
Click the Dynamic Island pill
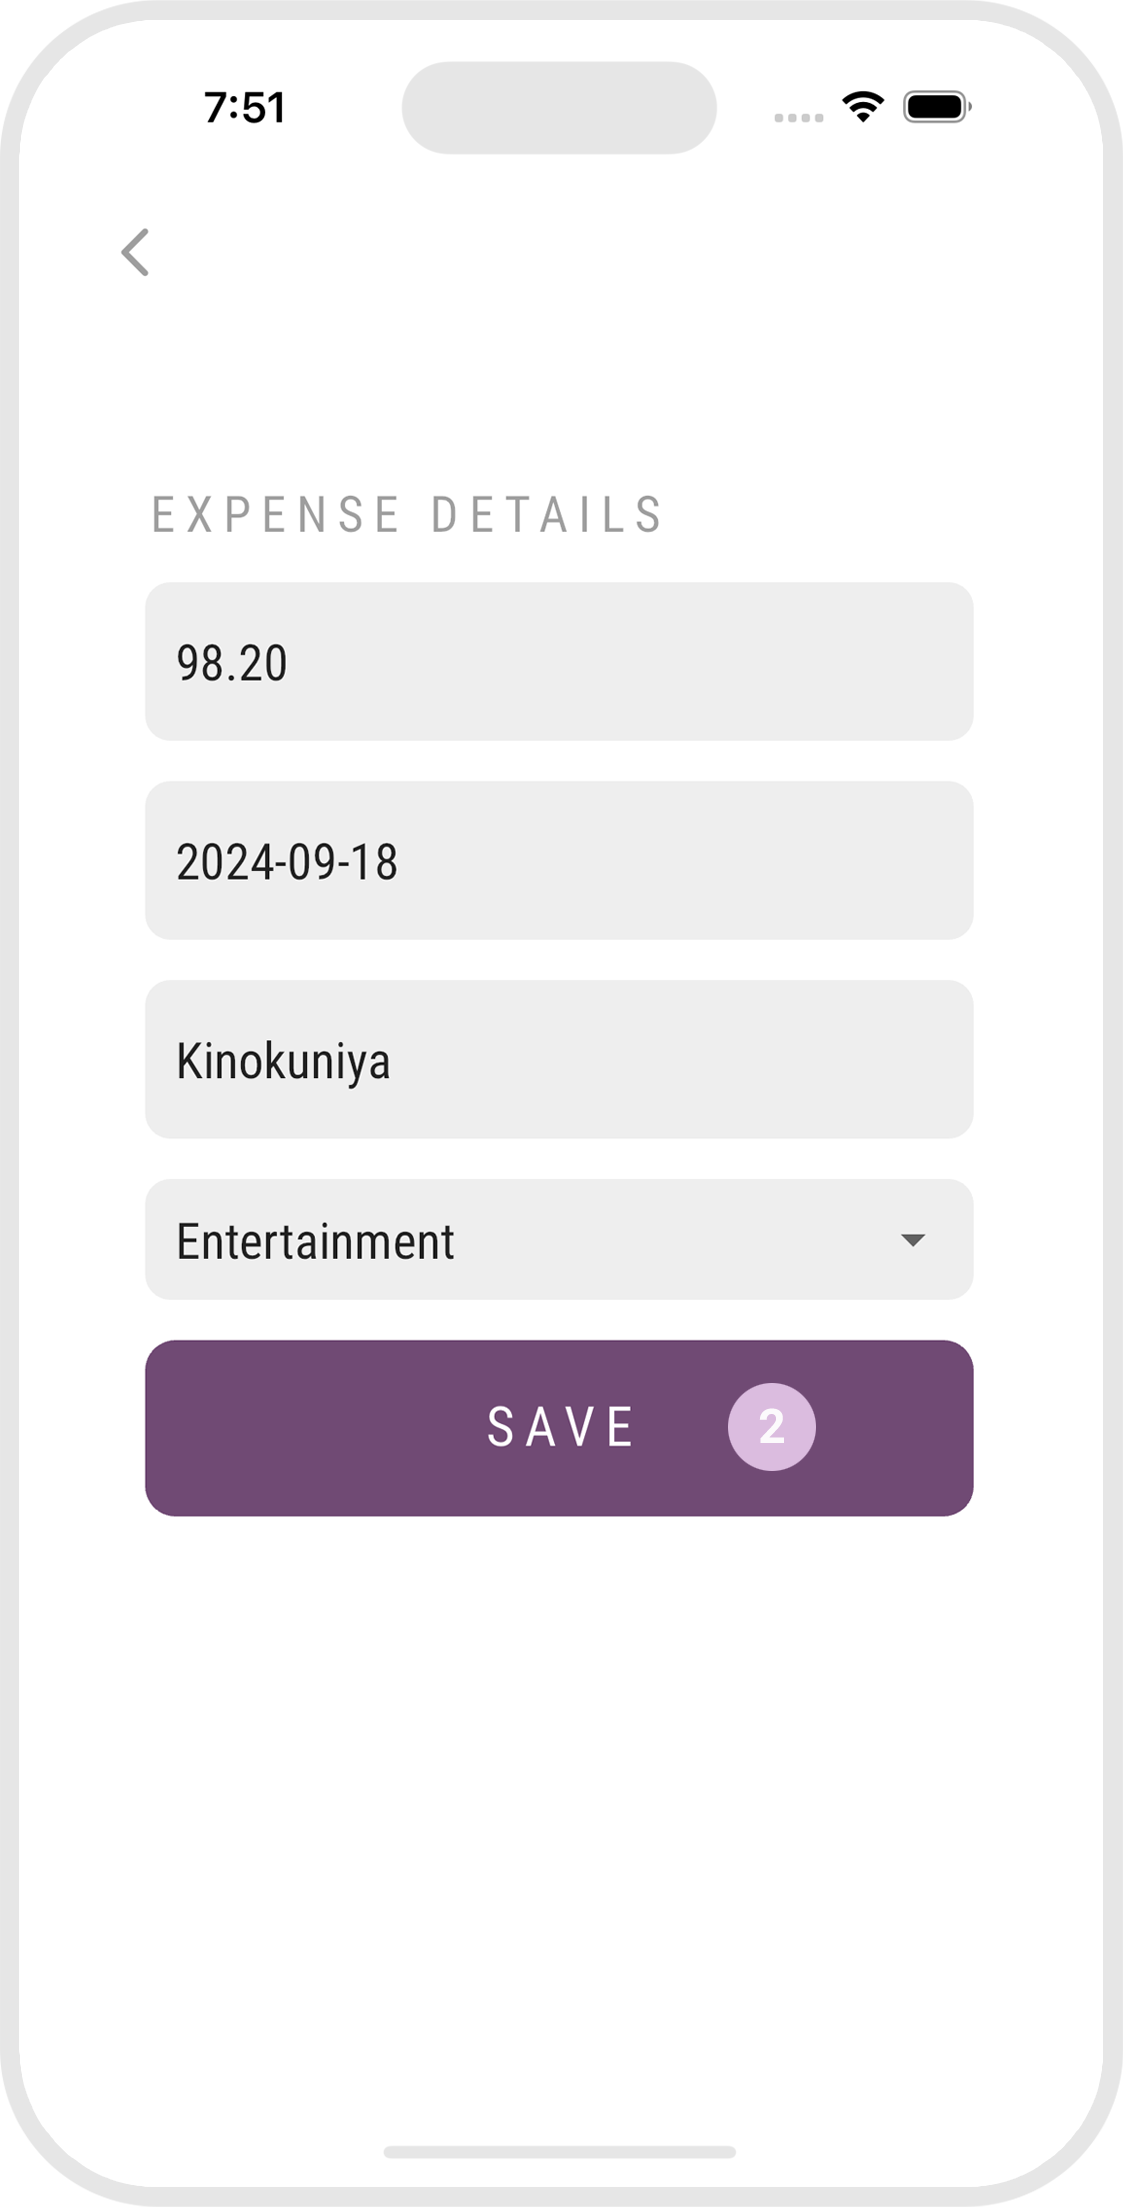coord(559,108)
